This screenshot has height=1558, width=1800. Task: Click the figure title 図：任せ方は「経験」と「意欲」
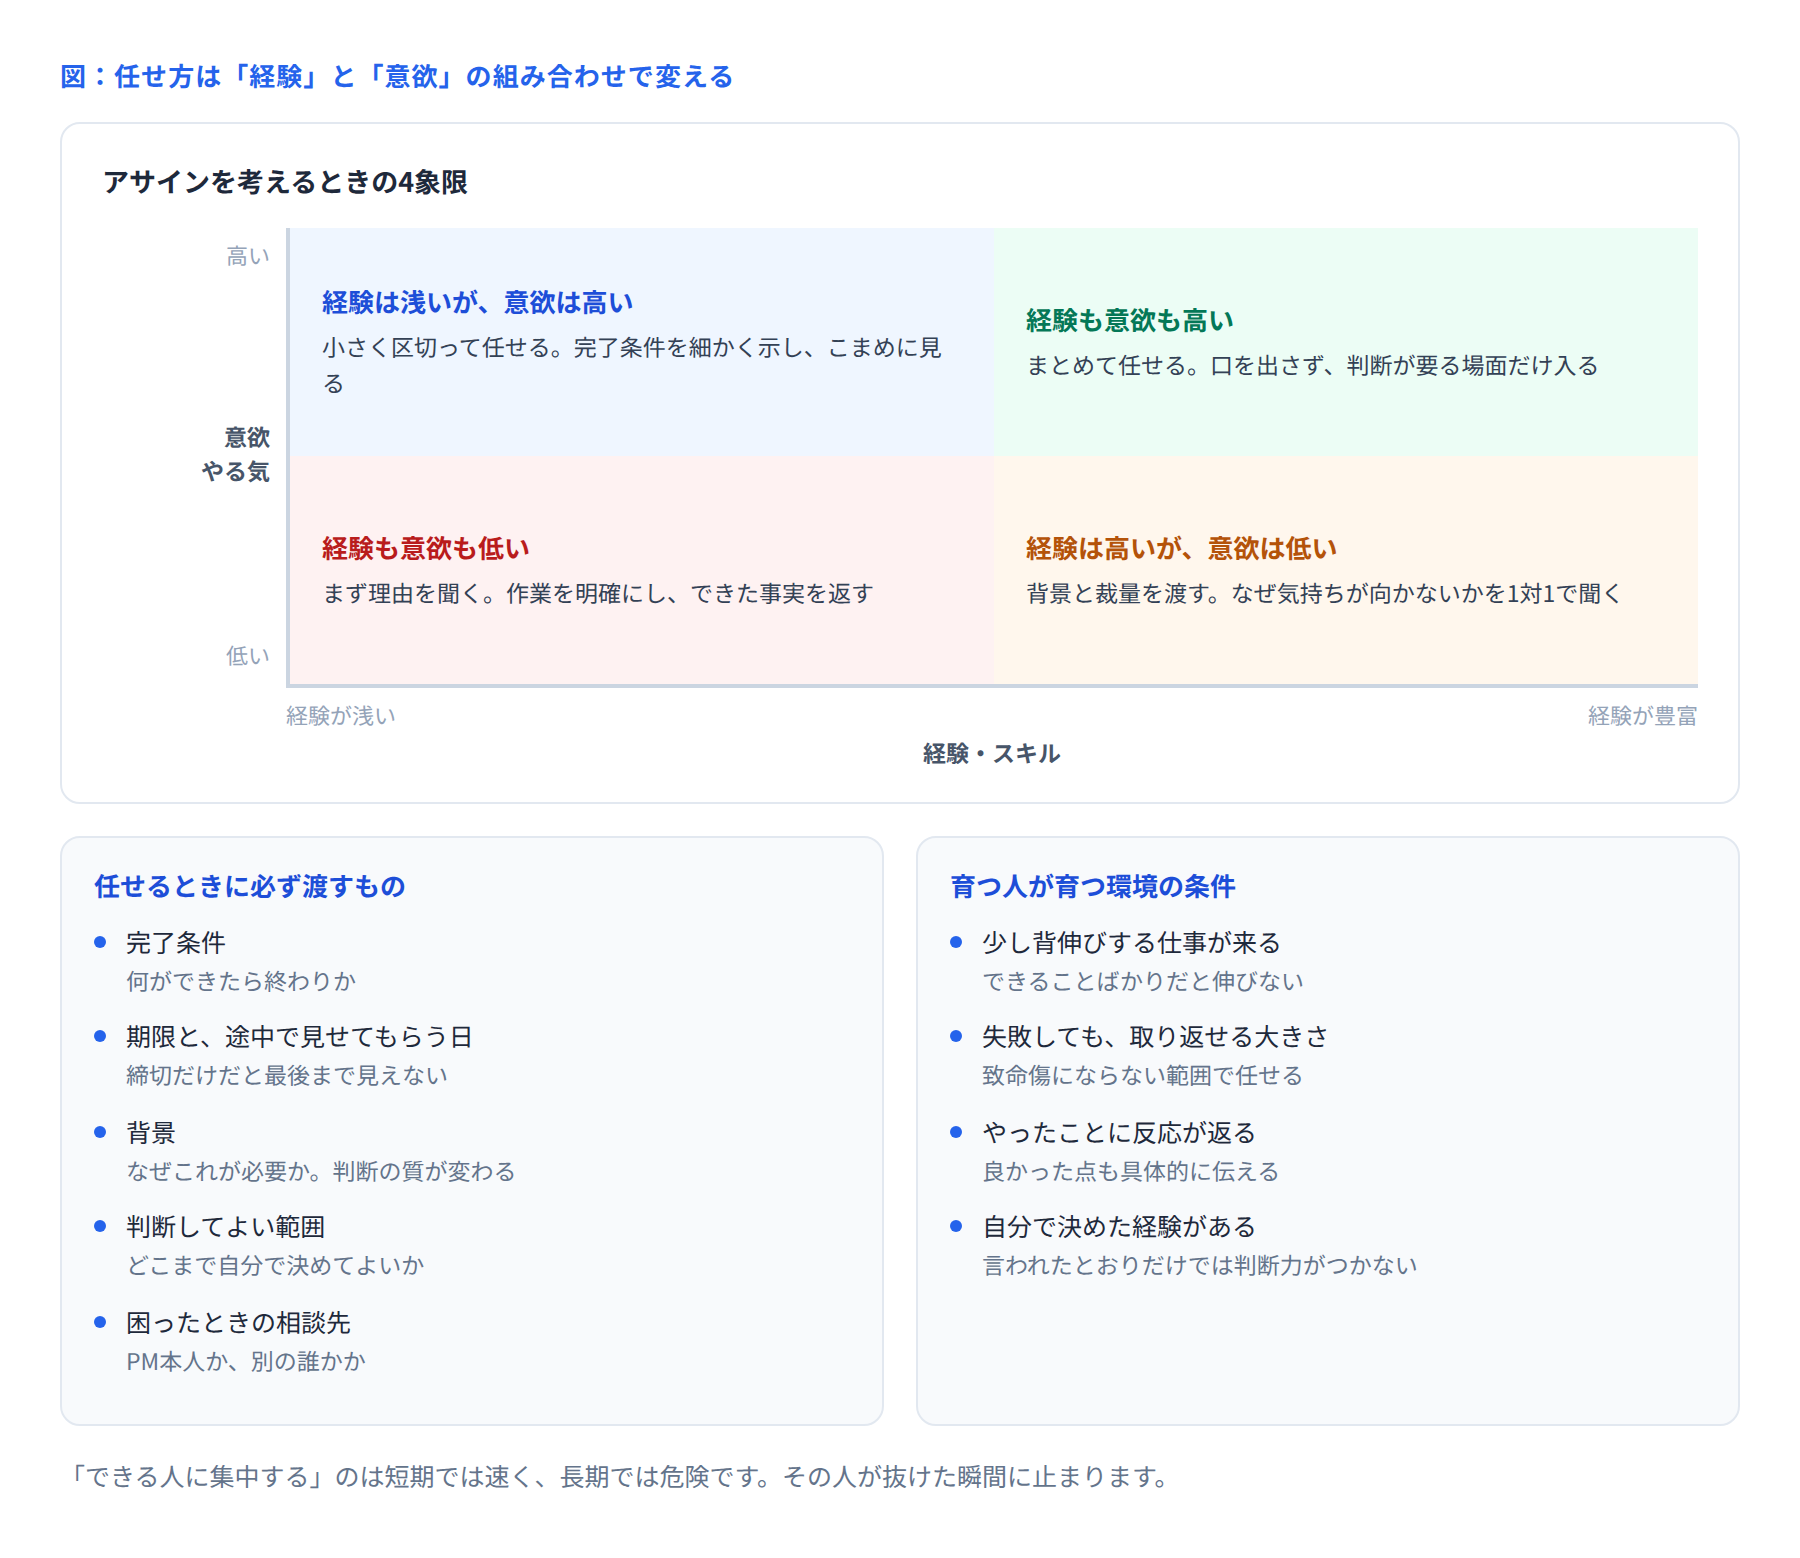(397, 77)
